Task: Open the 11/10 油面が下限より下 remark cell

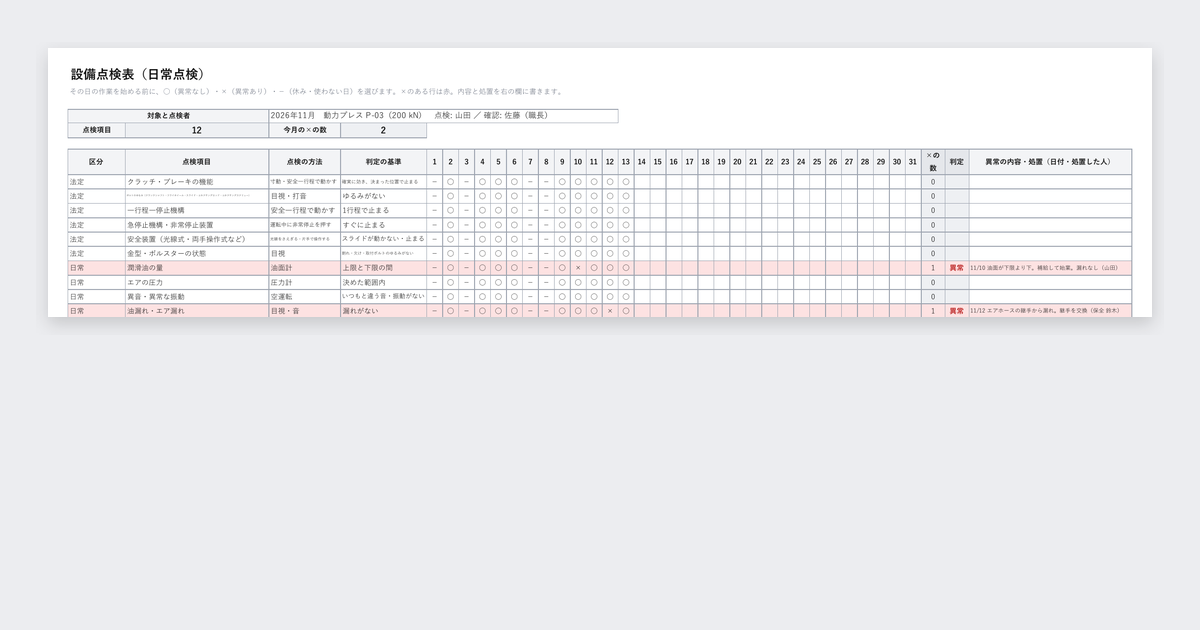Action: point(1050,268)
